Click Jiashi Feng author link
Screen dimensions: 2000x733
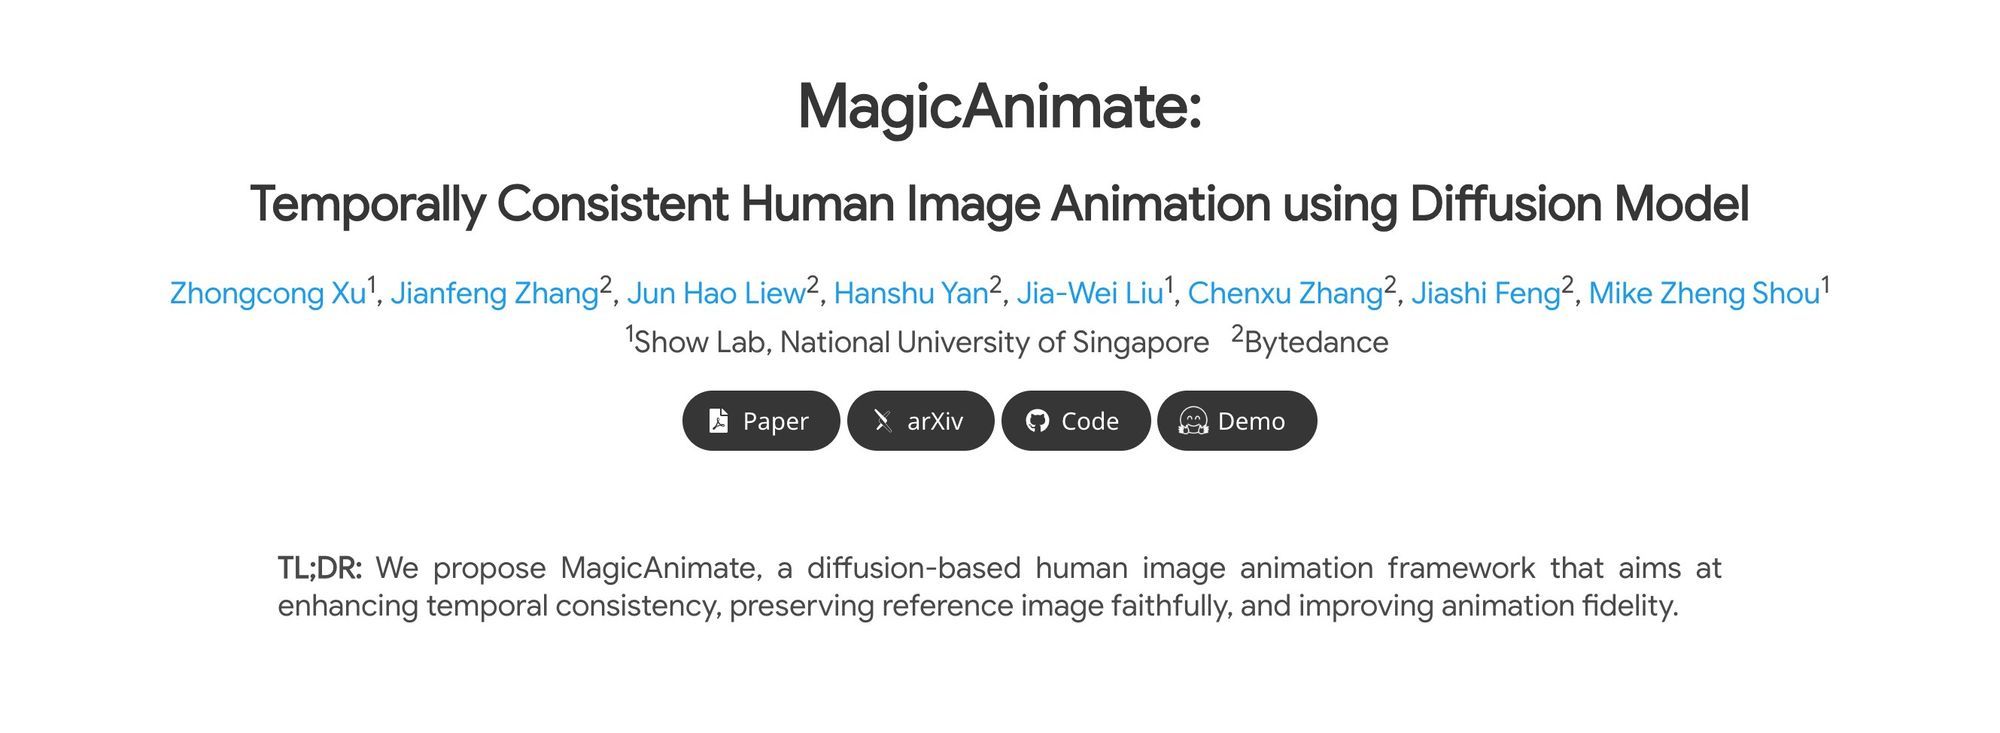[x=1485, y=293]
